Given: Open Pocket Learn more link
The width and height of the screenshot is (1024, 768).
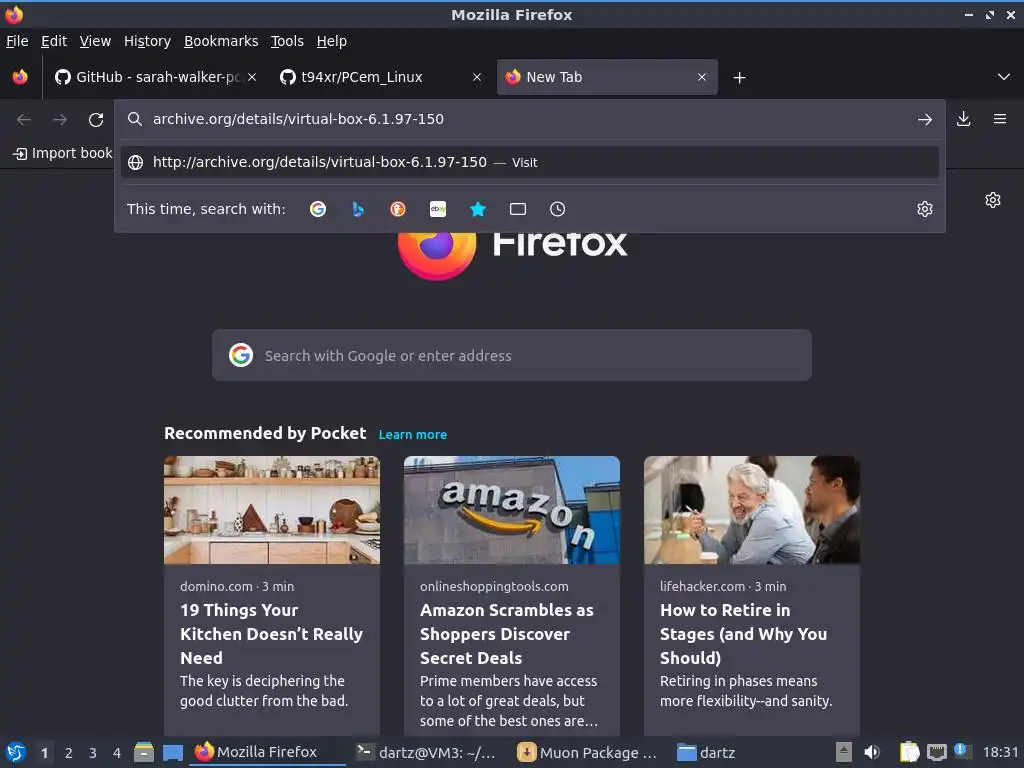Looking at the screenshot, I should point(413,434).
